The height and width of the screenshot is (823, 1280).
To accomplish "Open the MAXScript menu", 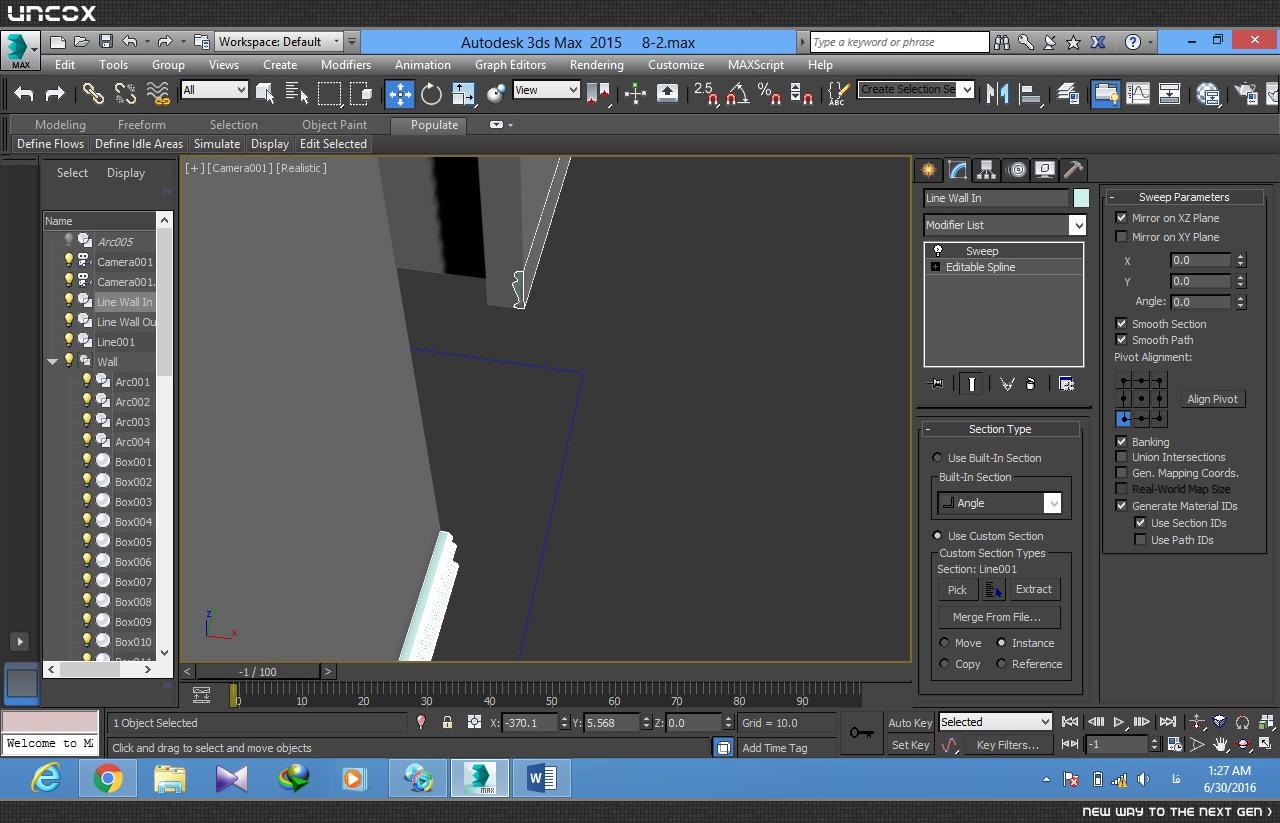I will tap(755, 65).
